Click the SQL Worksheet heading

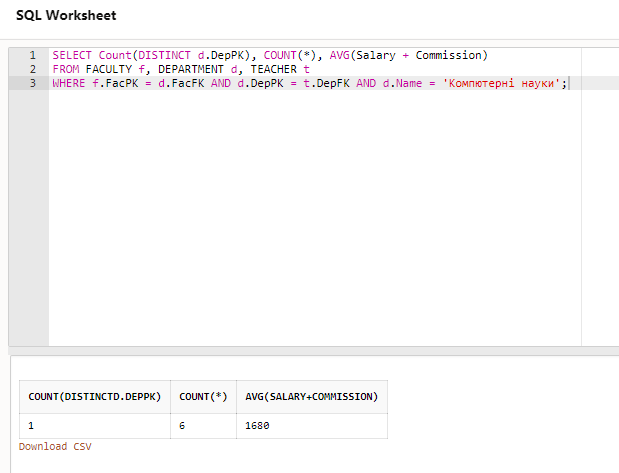(x=66, y=16)
